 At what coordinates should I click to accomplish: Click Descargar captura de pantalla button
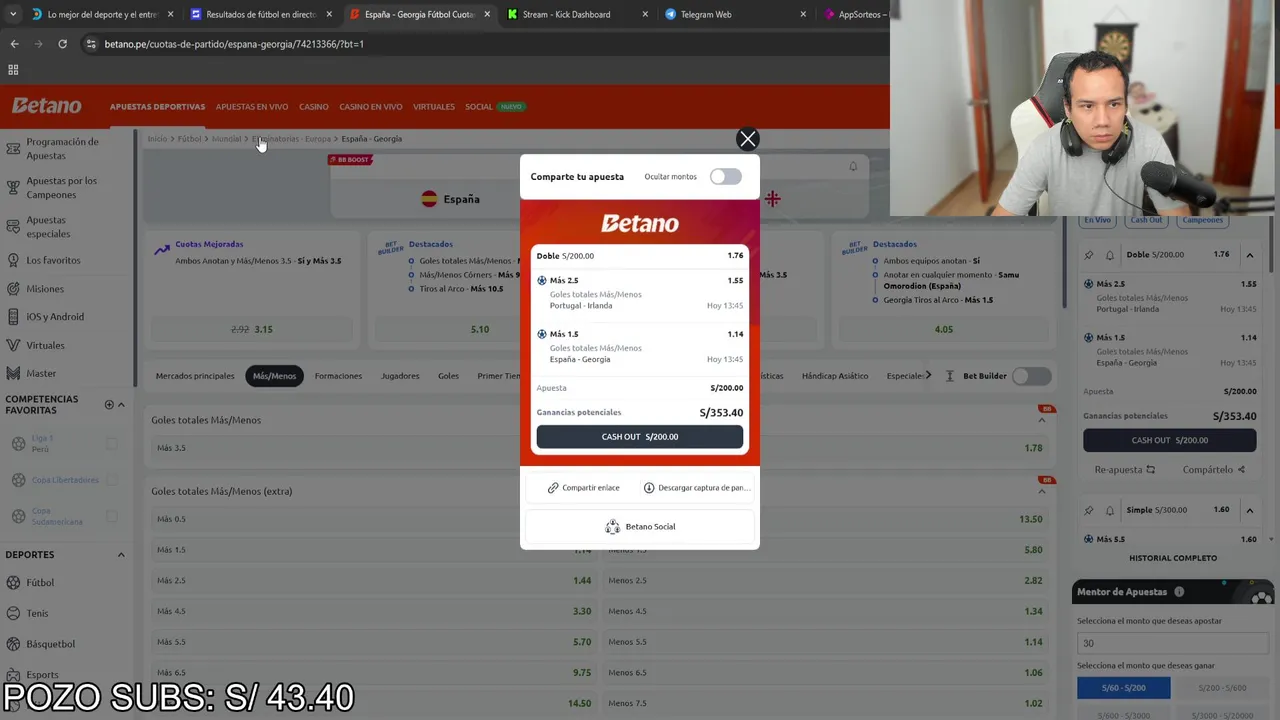(x=696, y=488)
